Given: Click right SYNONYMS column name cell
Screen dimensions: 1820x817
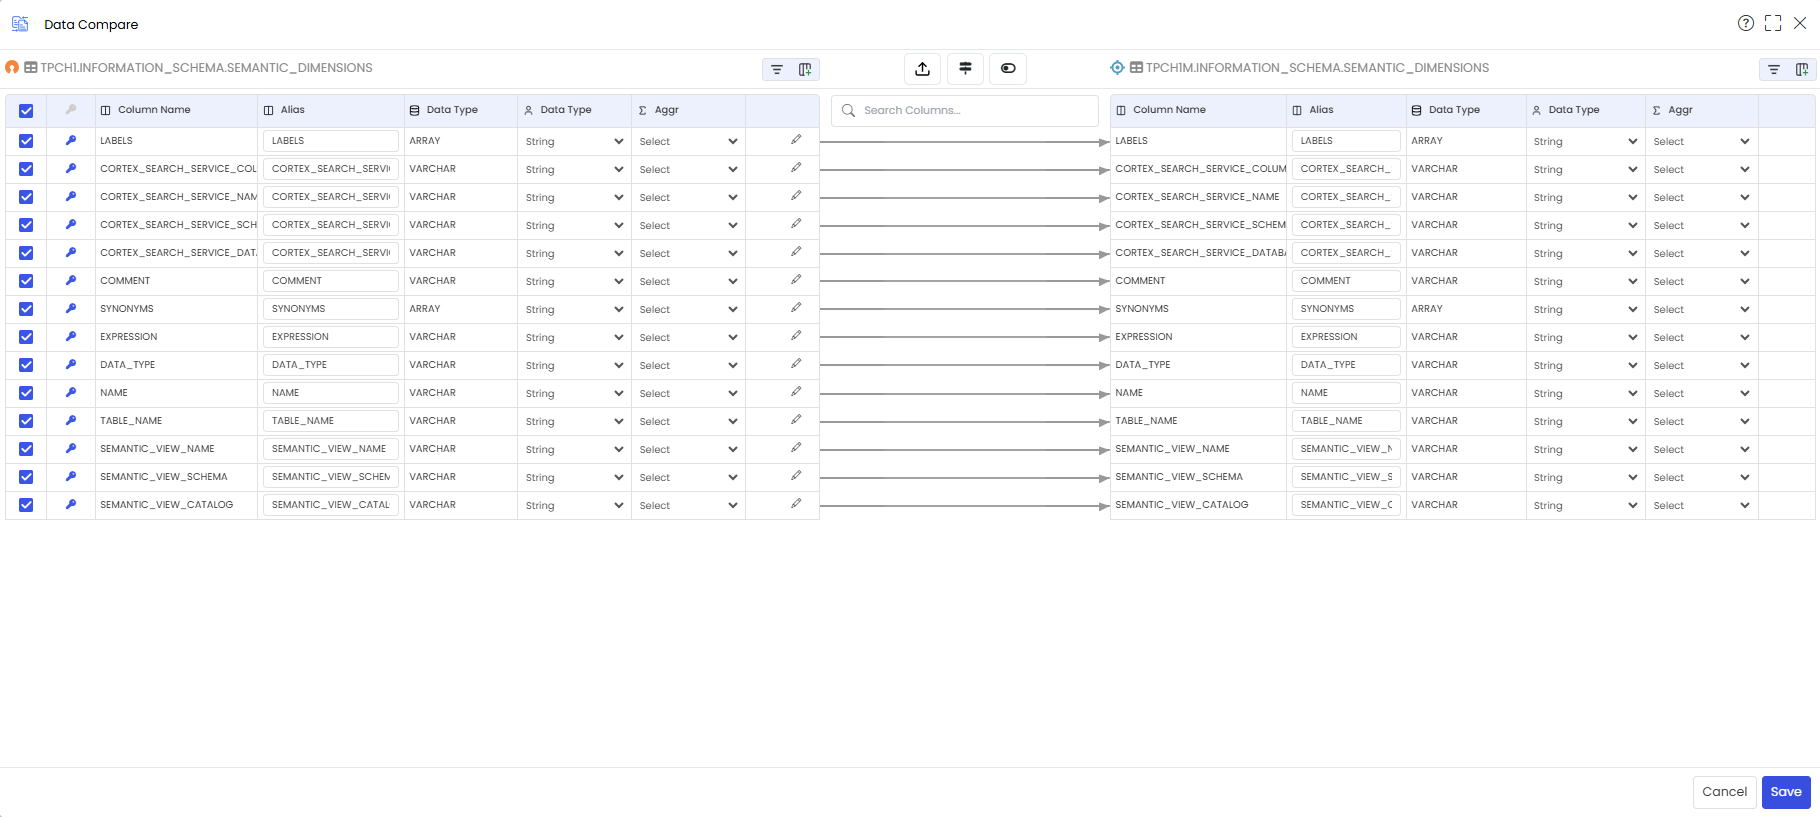Looking at the screenshot, I should pos(1198,309).
